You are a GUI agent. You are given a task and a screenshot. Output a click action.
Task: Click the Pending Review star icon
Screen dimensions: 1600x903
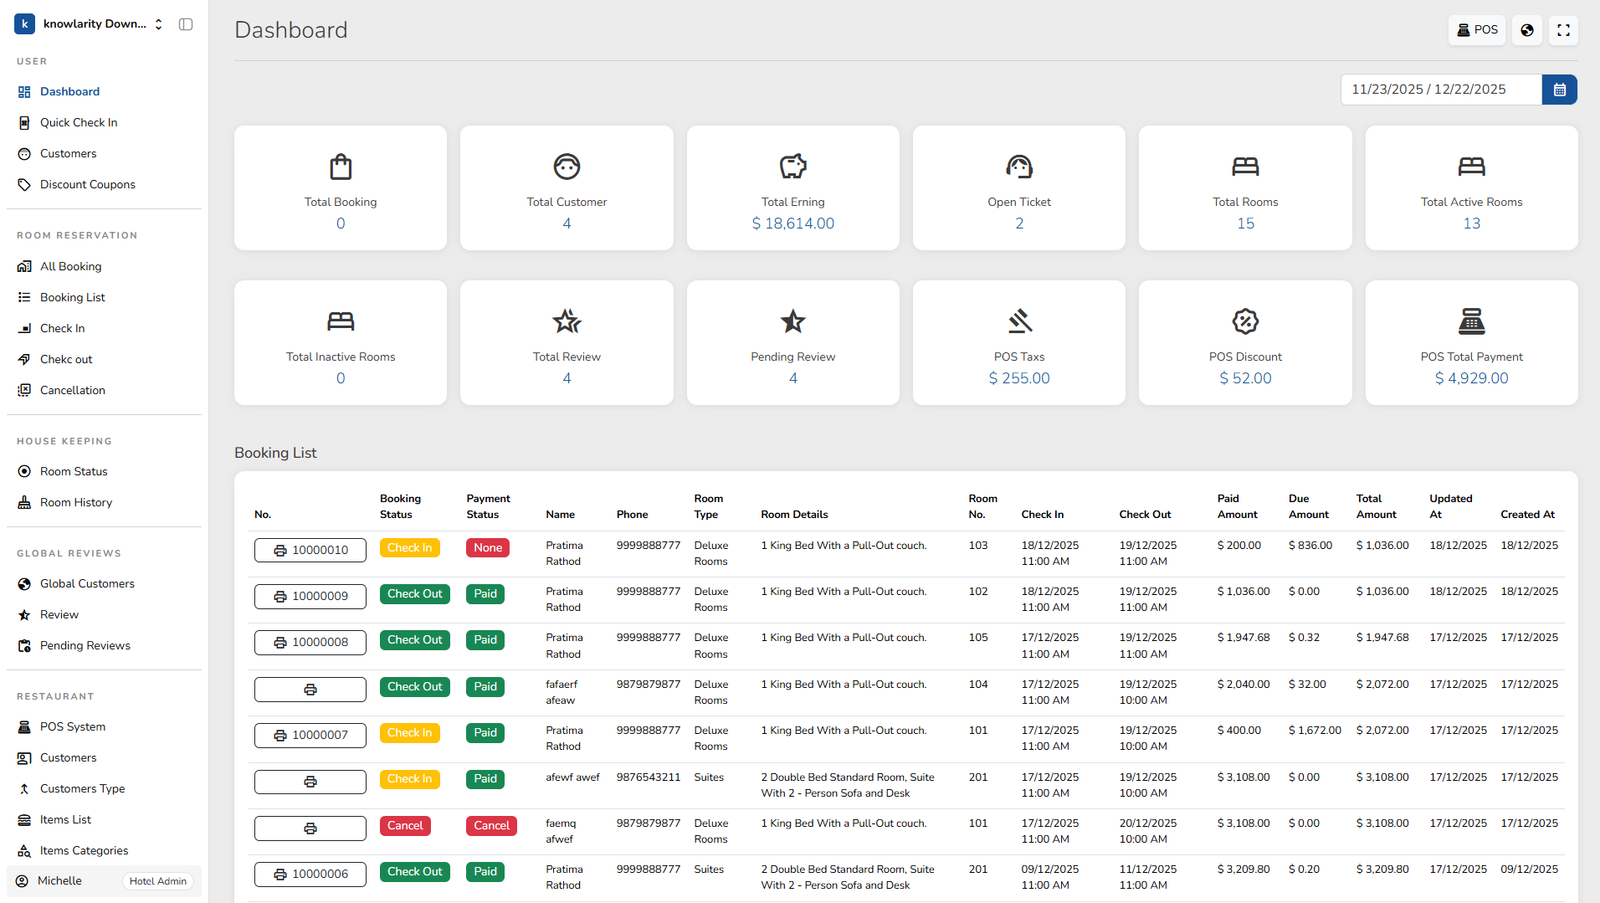point(793,321)
